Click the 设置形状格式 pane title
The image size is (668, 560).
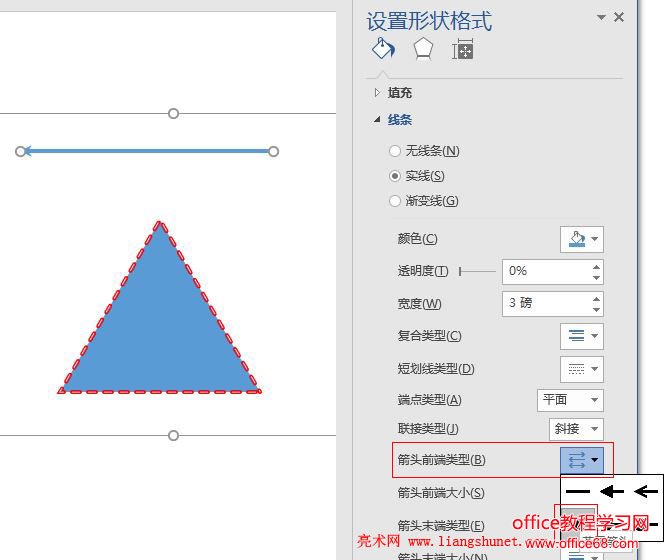(429, 21)
